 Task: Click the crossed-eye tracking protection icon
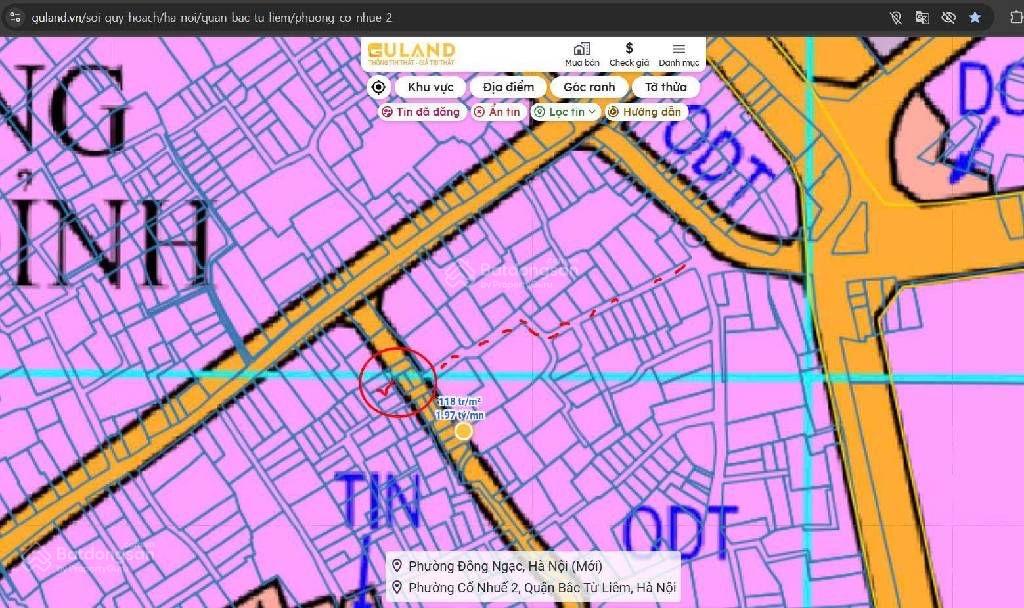[x=948, y=17]
